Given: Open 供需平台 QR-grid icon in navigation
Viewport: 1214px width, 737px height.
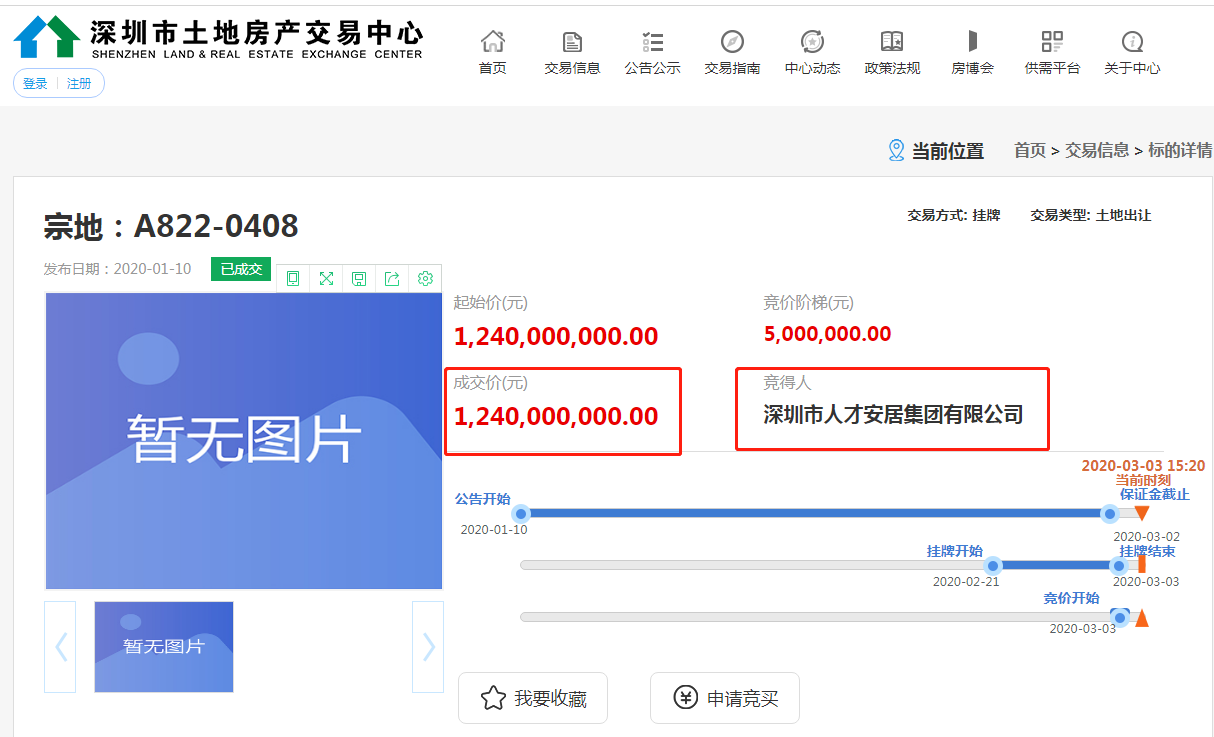Looking at the screenshot, I should pos(1052,41).
